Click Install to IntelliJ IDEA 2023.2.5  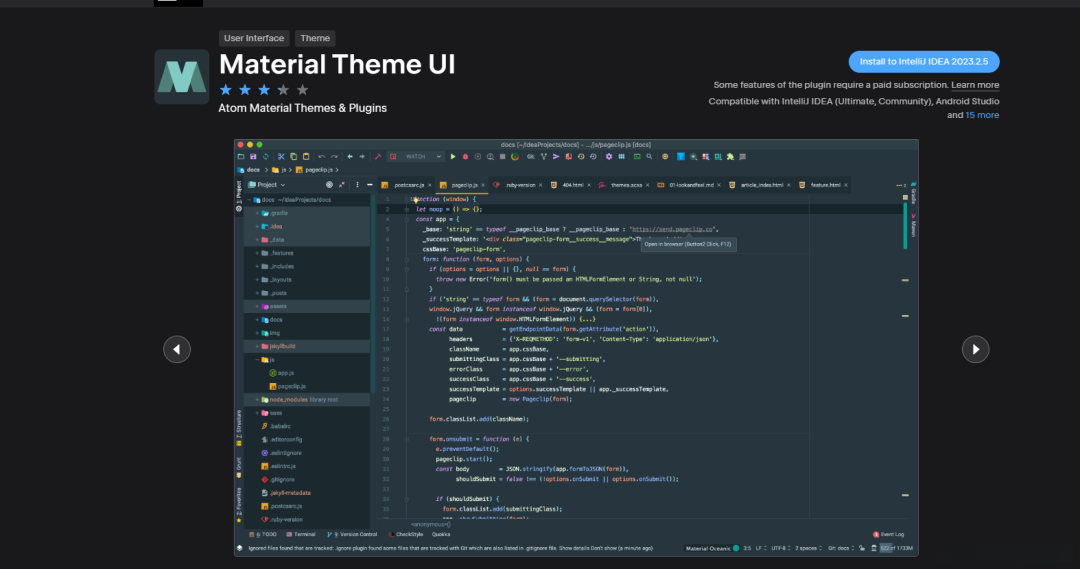[x=923, y=62]
